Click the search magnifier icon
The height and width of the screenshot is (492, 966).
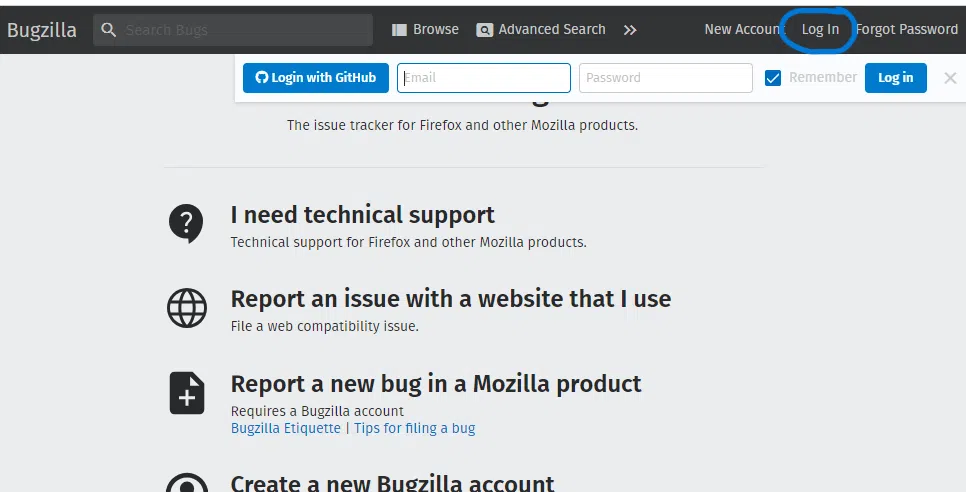(110, 30)
